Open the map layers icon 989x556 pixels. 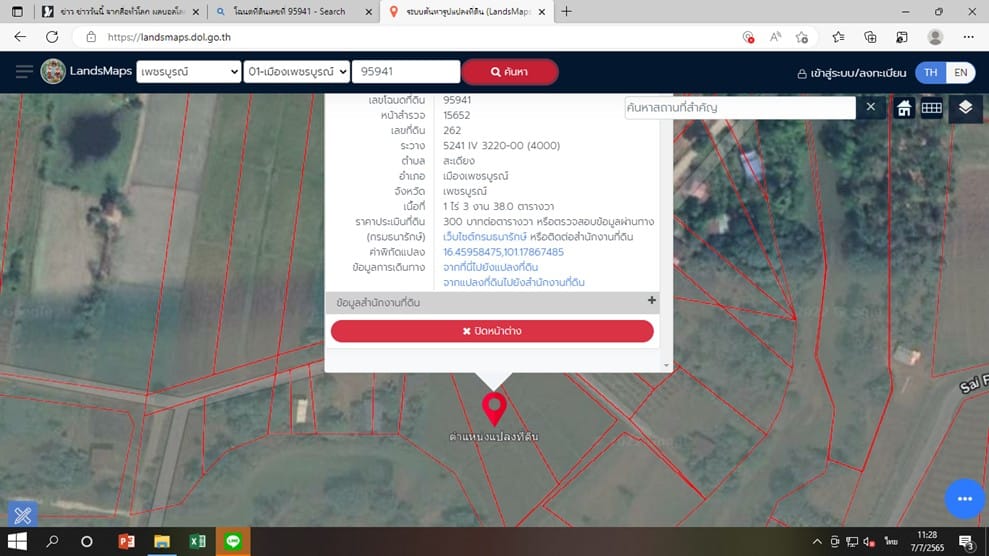coord(965,108)
